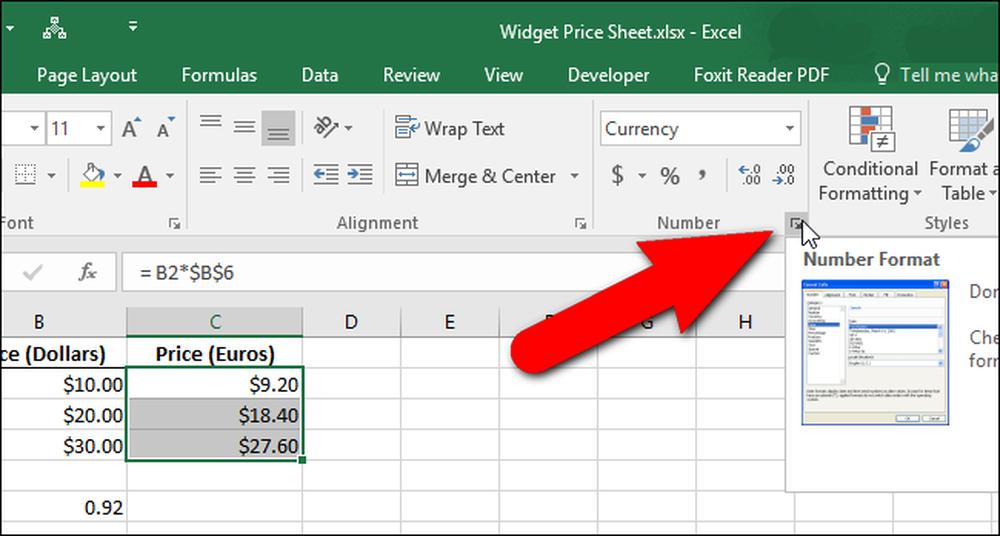The width and height of the screenshot is (1000, 536).
Task: Open Format as Table gallery
Action: pos(964,154)
